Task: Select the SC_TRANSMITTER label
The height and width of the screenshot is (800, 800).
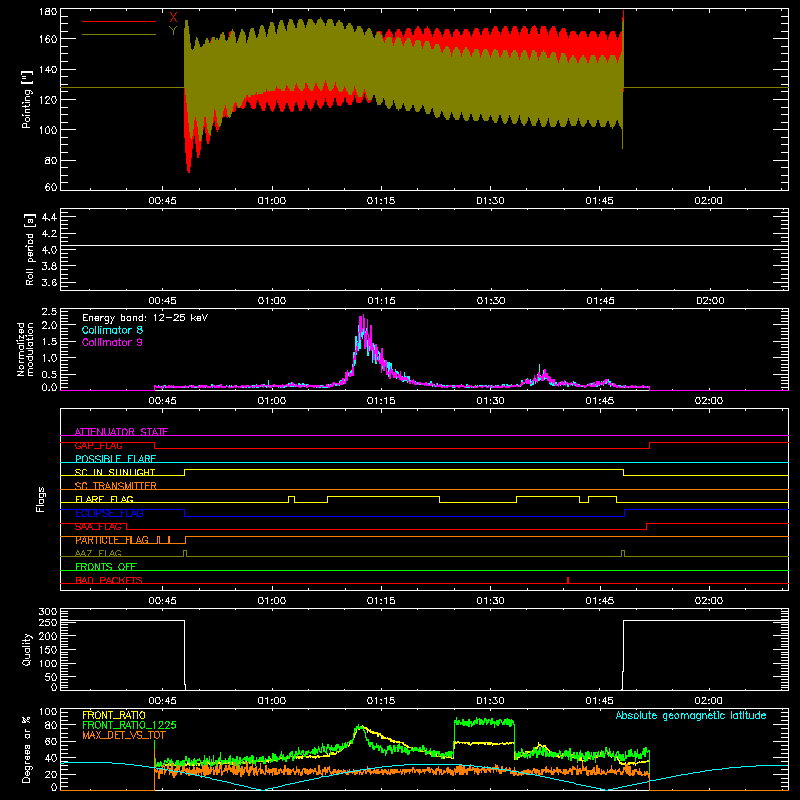Action: coord(115,486)
